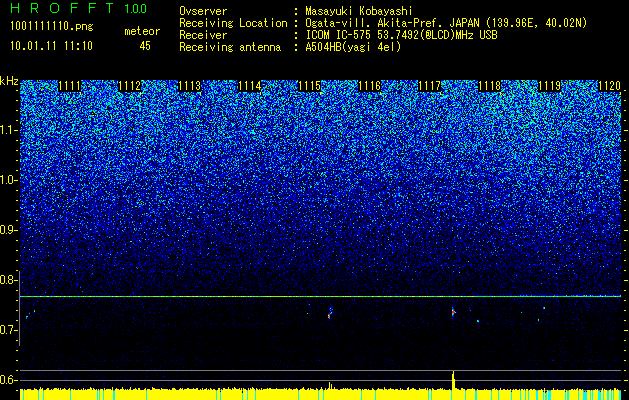Pick the 1116 time marker
629x400 pixels.
pyautogui.click(x=369, y=86)
